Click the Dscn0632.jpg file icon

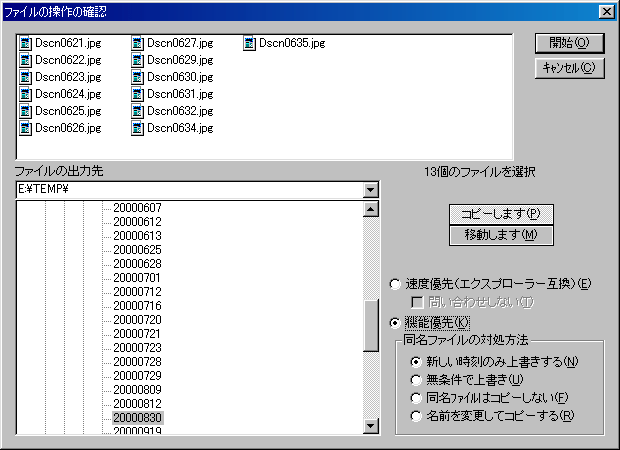(137, 111)
